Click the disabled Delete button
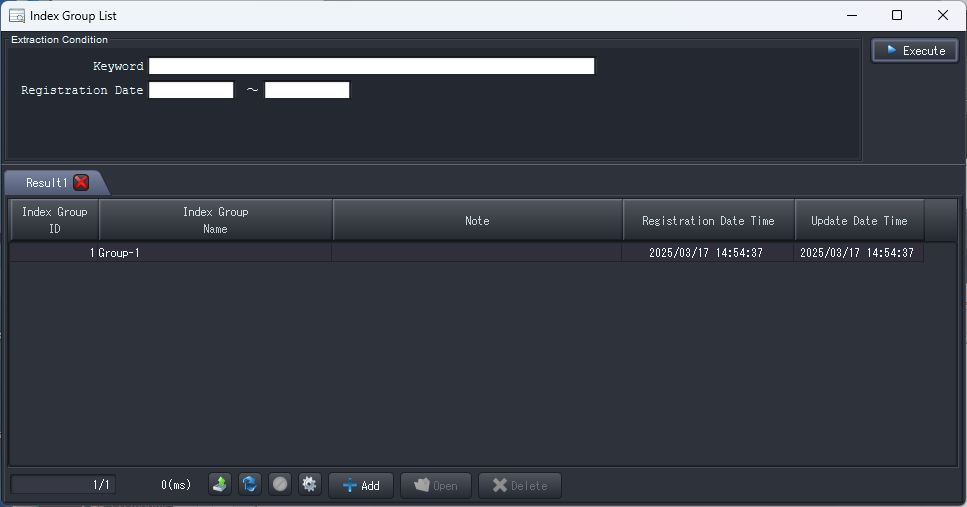967x507 pixels. 519,485
